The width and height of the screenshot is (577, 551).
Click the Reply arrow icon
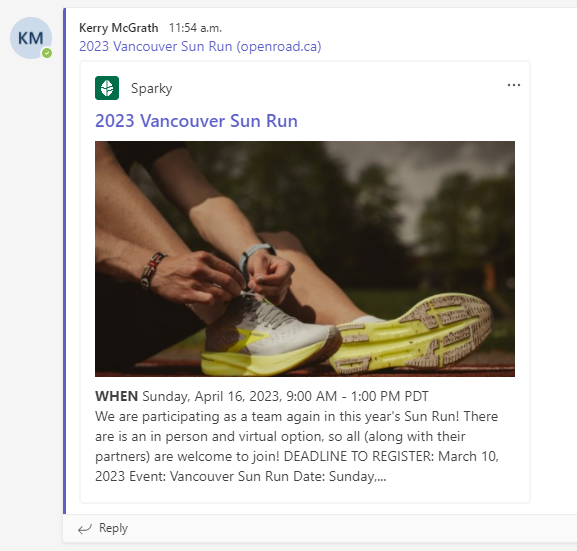(x=85, y=529)
